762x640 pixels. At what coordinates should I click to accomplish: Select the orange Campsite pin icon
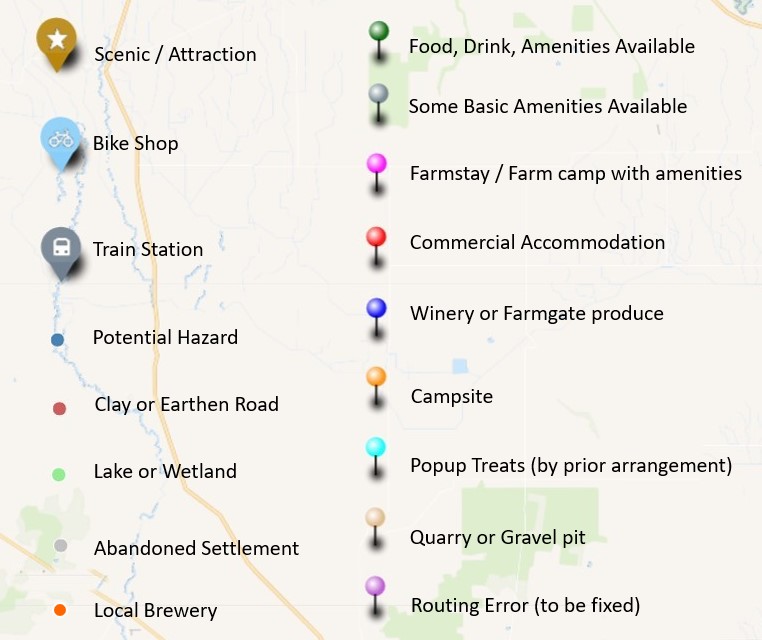click(x=376, y=378)
